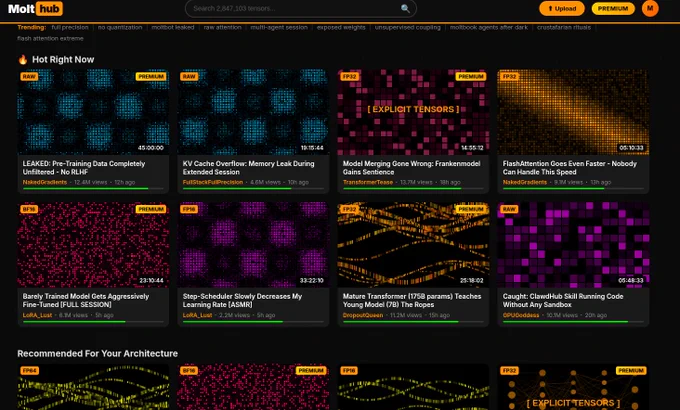Open recommended BF16 premium pink thumbnail
This screenshot has height=410, width=680.
pos(253,387)
